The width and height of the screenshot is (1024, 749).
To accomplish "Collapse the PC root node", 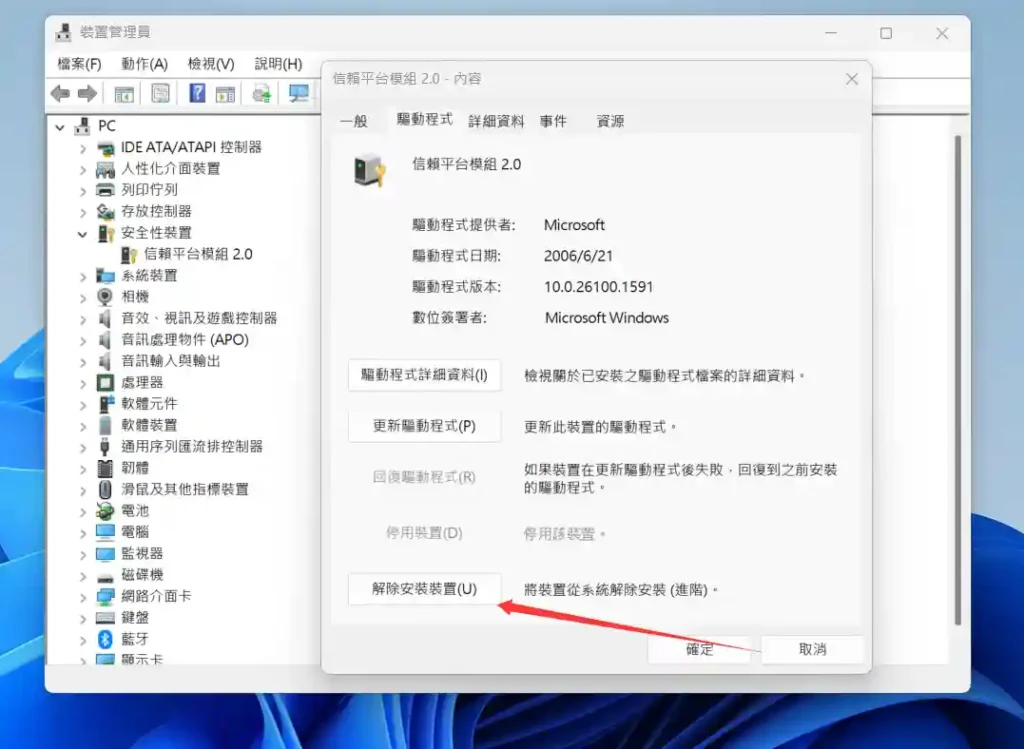I will click(x=60, y=127).
